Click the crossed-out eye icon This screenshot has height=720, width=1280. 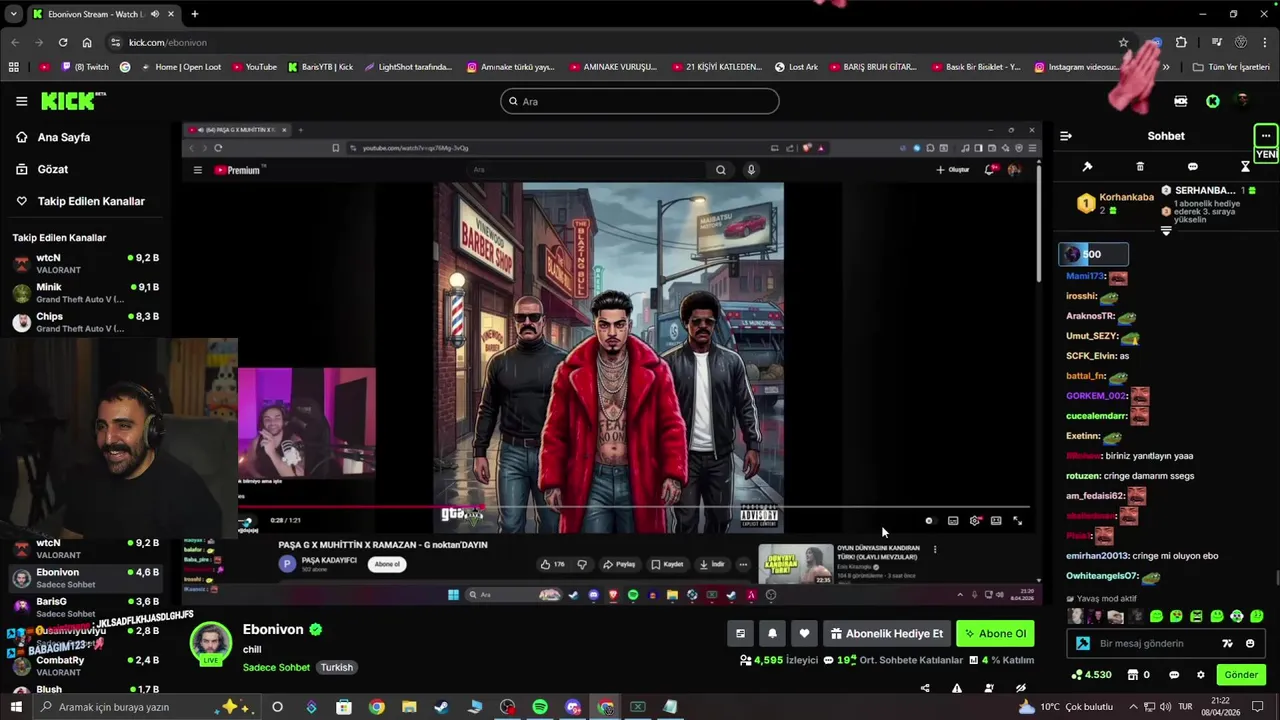click(1021, 688)
